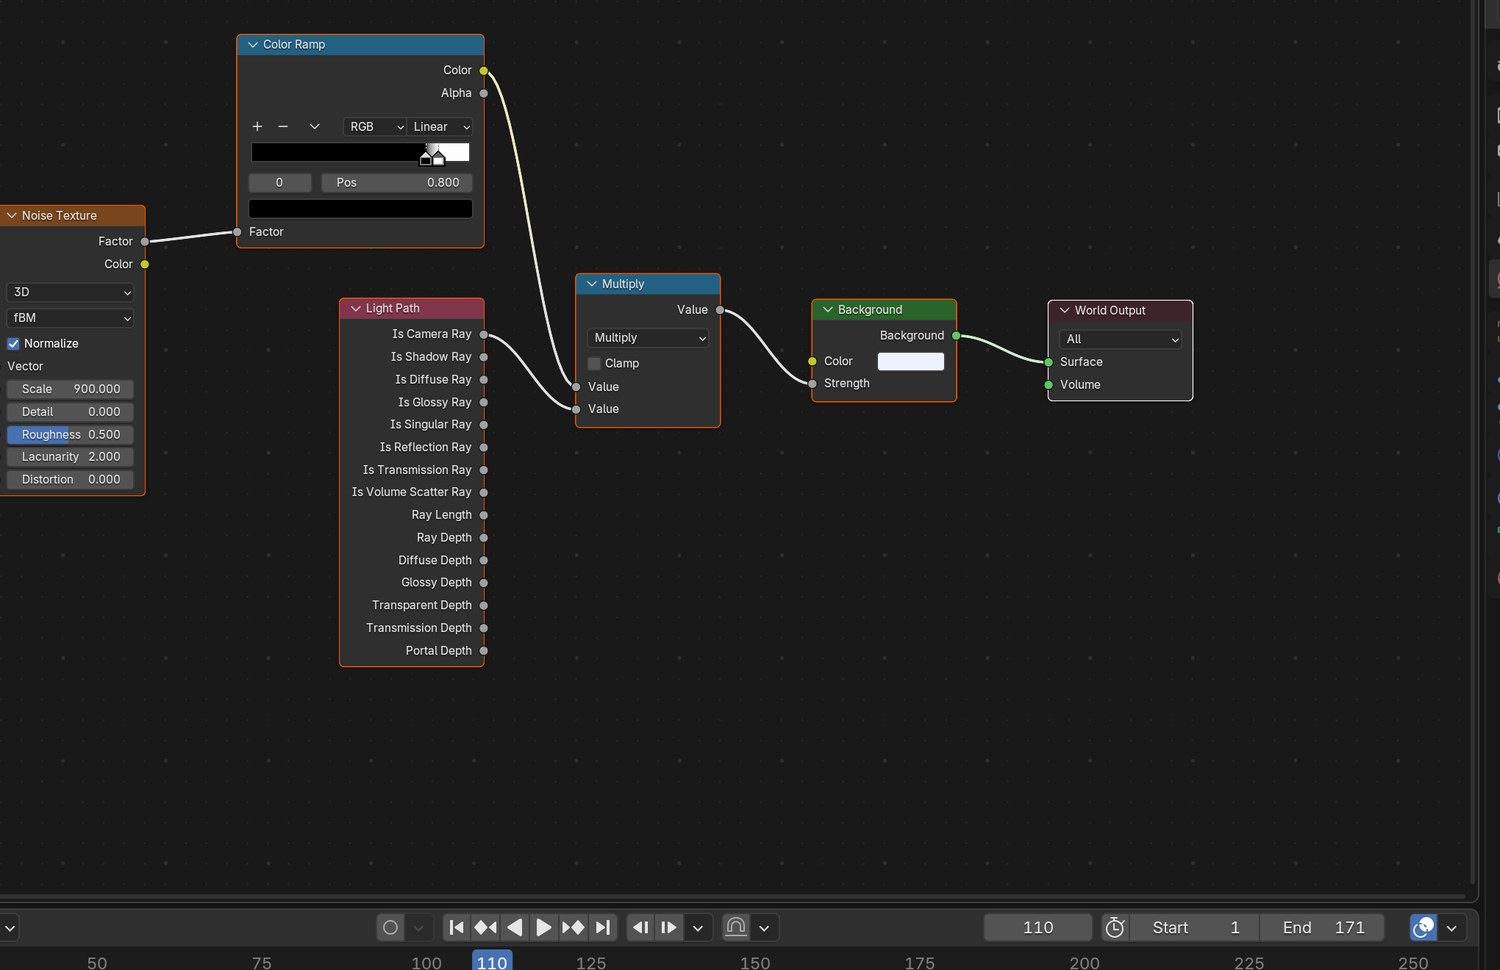Remove the color stop in Color Ramp
The width and height of the screenshot is (1500, 970).
coord(283,126)
